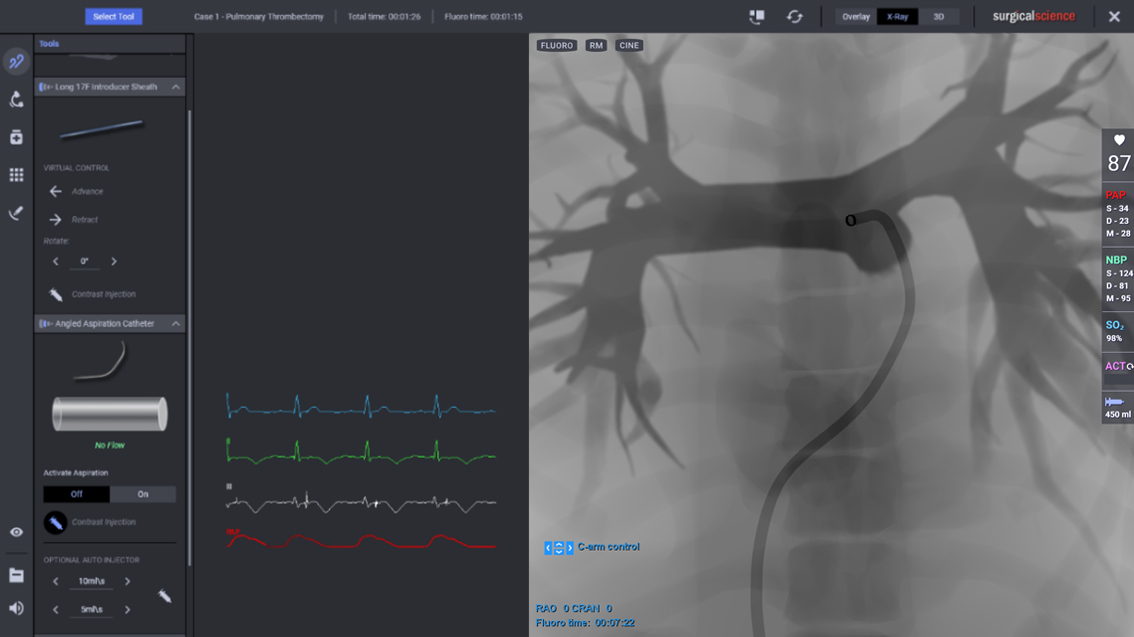The image size is (1134, 637).
Task: Click the refresh reset icon in header
Action: (794, 17)
